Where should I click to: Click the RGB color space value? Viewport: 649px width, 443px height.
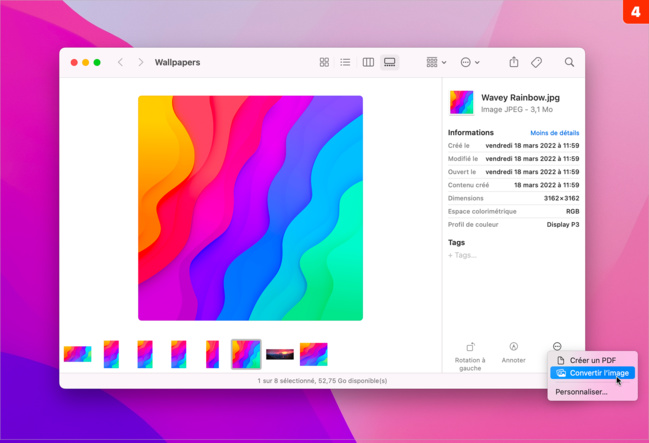coord(572,211)
